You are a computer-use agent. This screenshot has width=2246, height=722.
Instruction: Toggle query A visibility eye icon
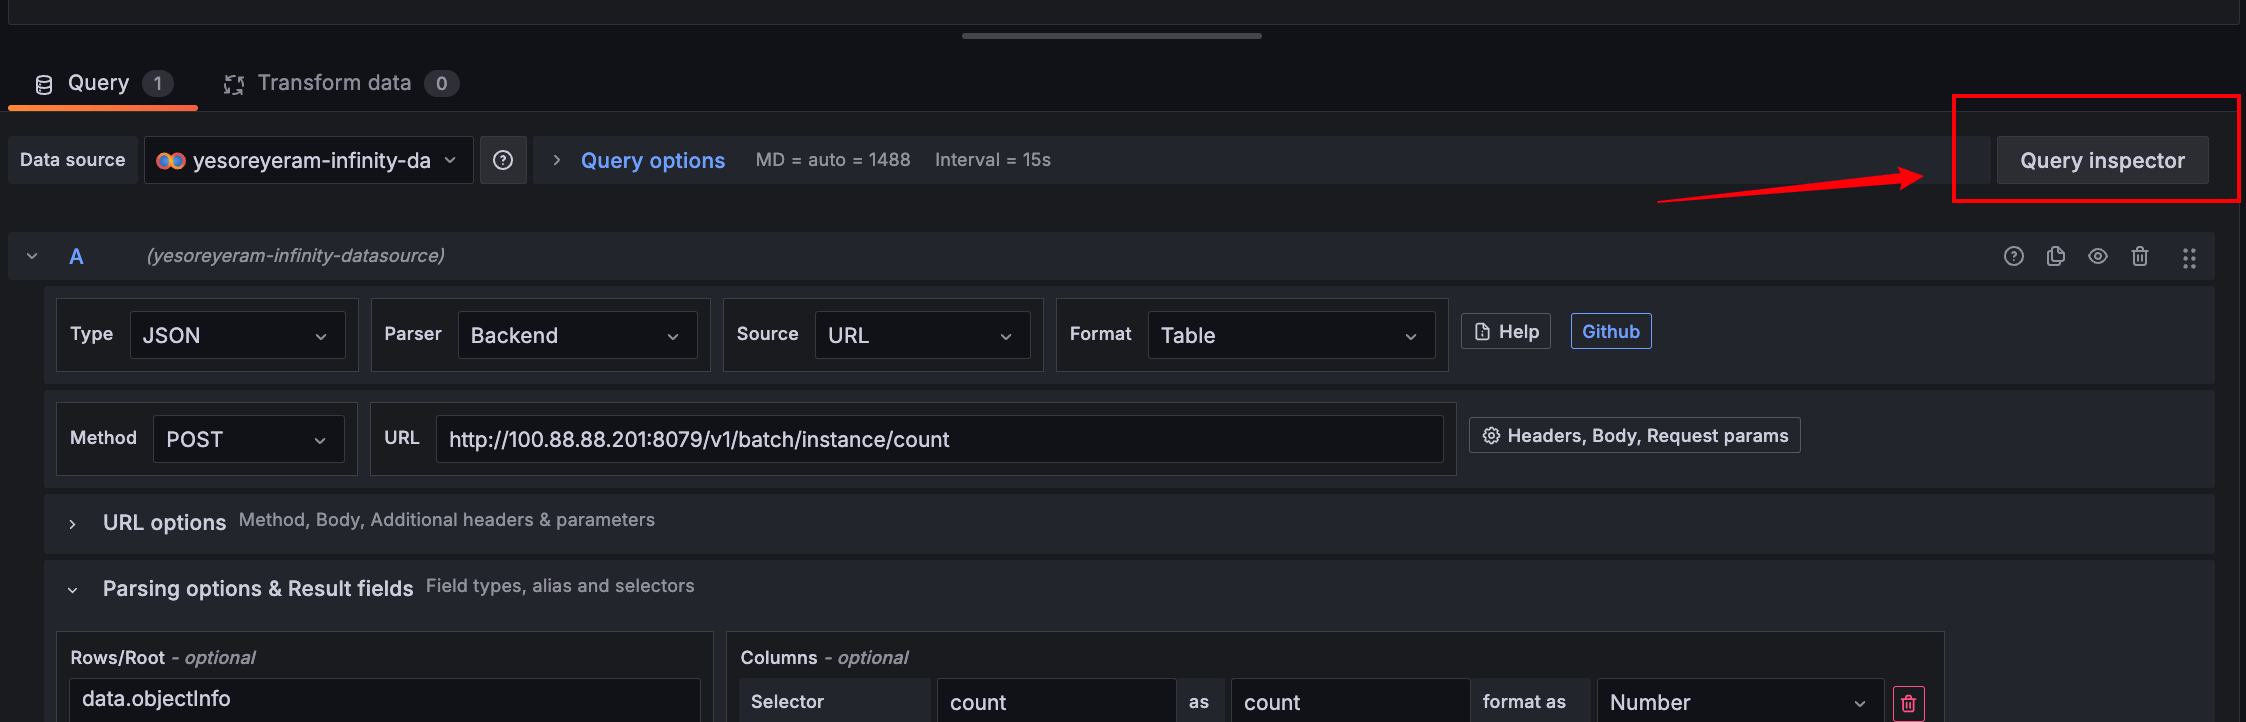pos(2098,257)
